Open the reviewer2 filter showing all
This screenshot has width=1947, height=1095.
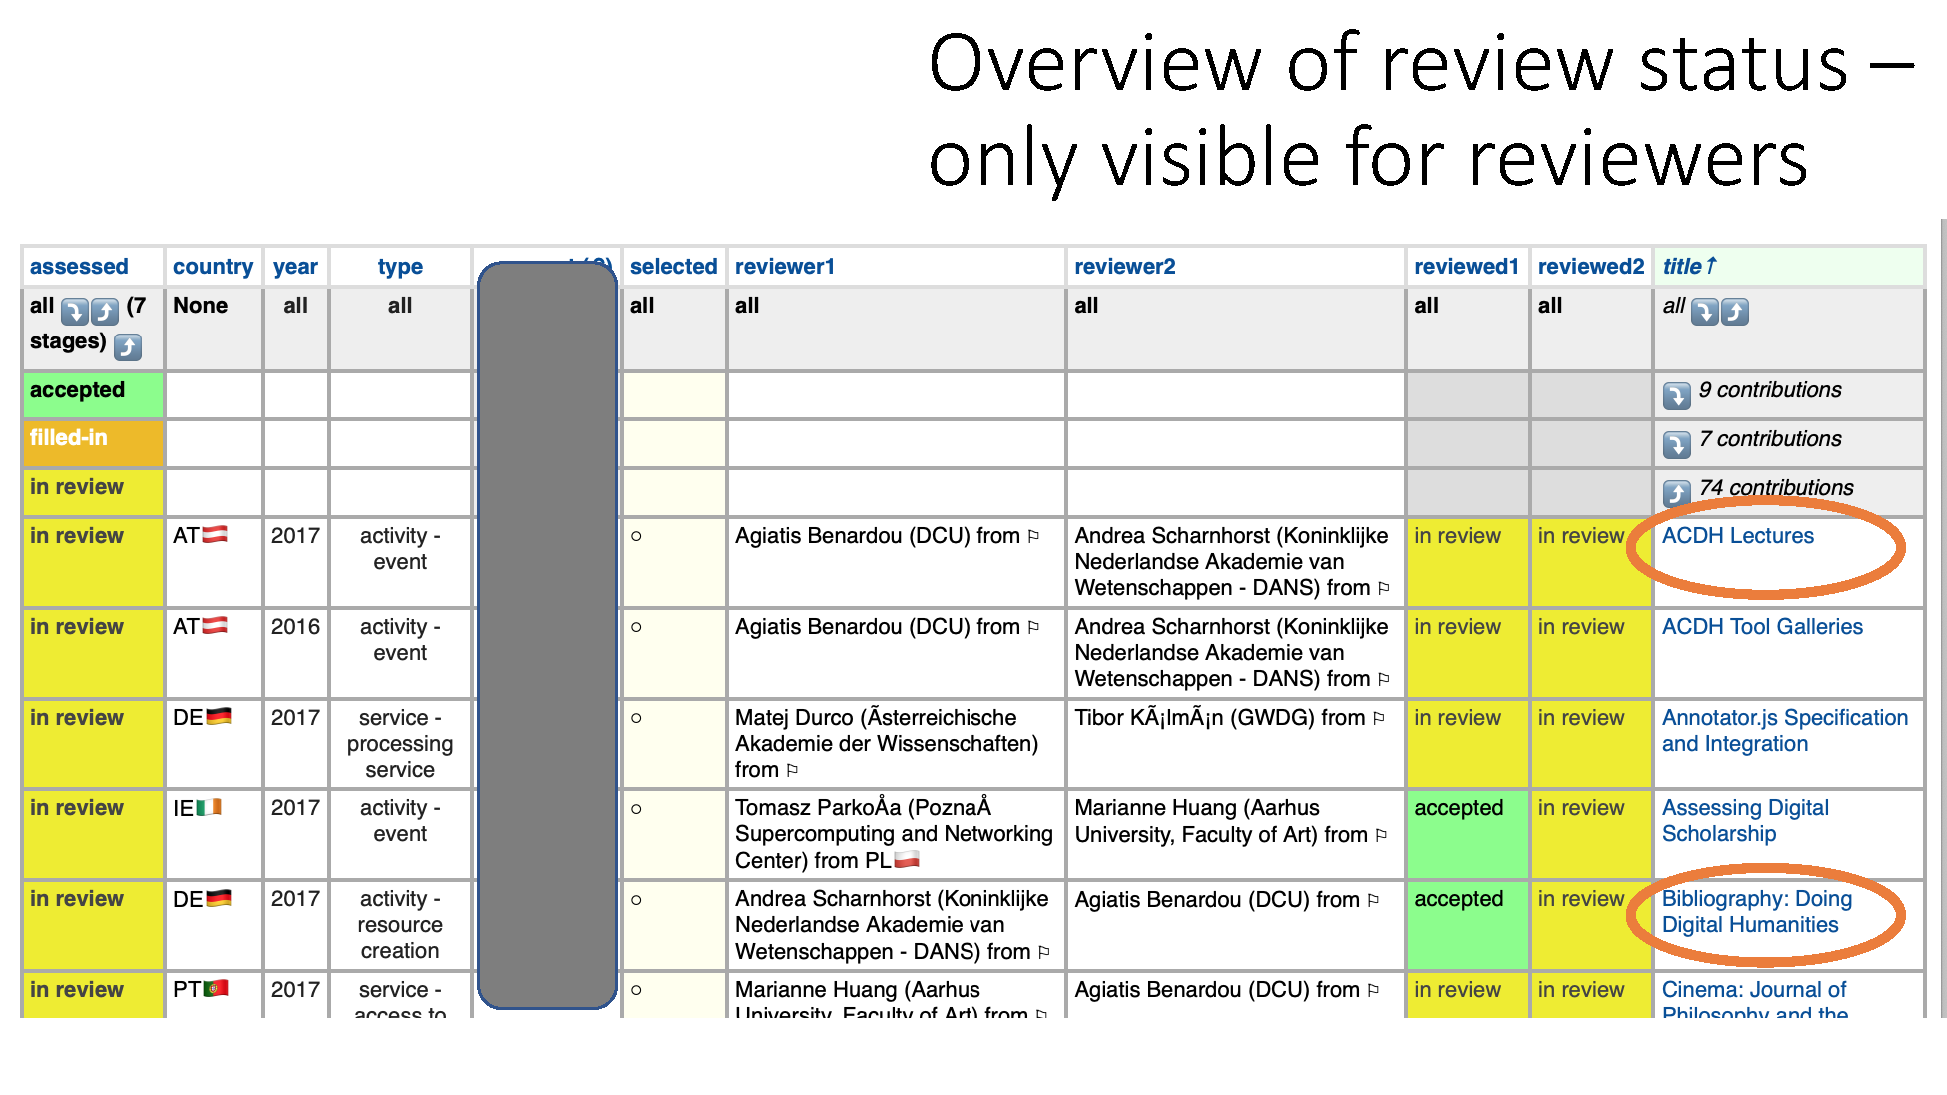[1086, 306]
